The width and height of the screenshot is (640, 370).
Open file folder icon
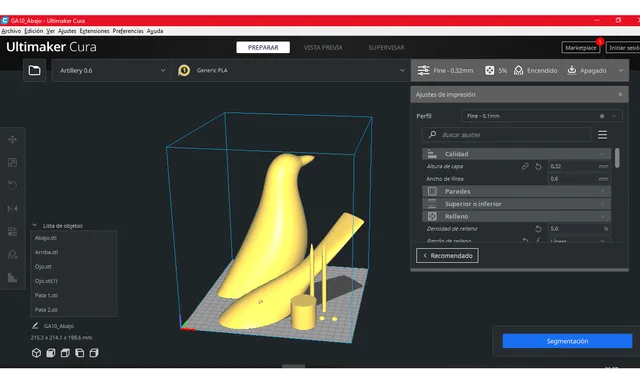point(34,70)
